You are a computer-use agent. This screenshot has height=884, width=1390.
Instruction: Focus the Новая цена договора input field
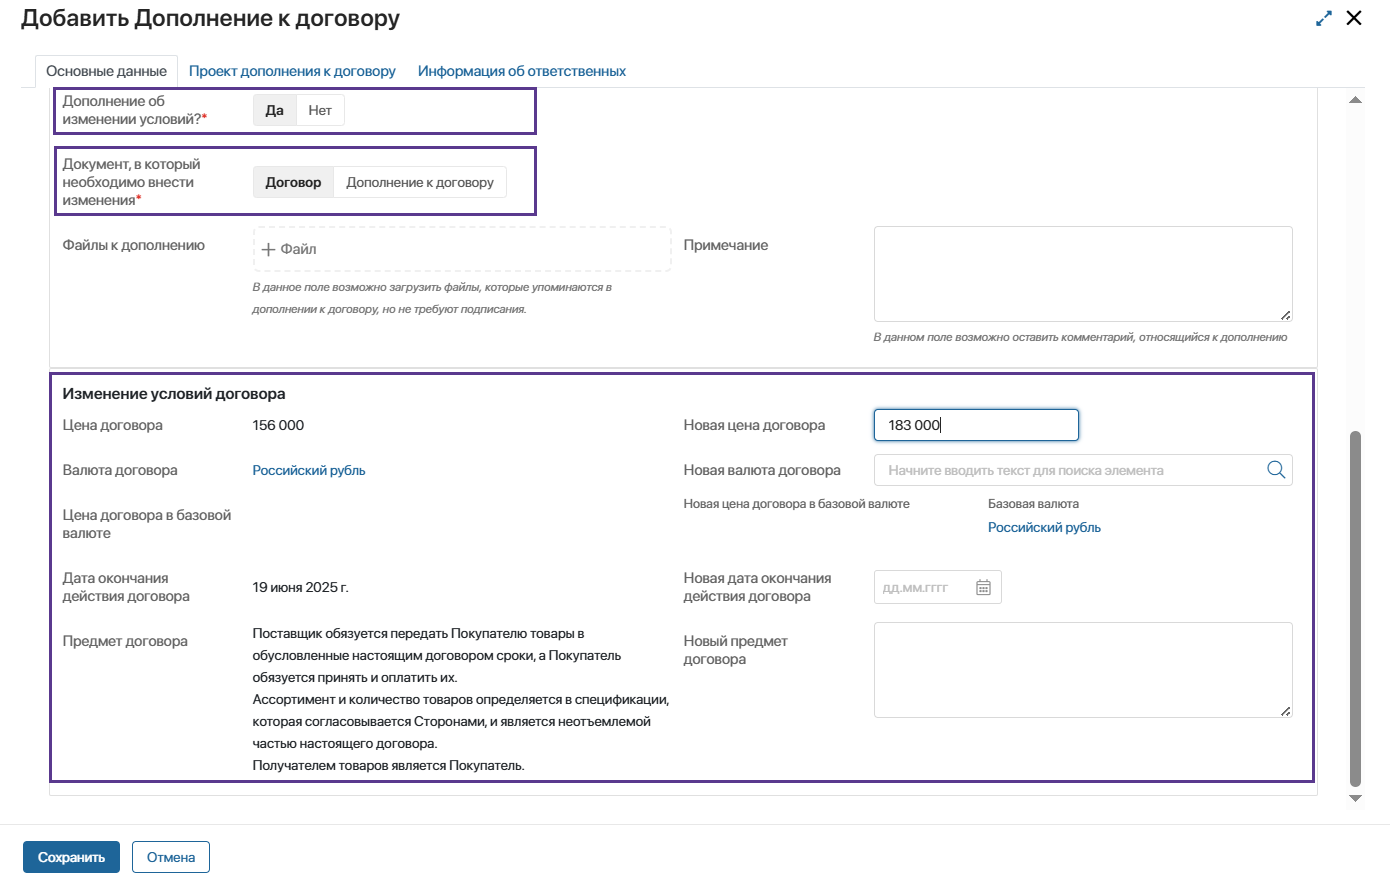click(x=976, y=425)
